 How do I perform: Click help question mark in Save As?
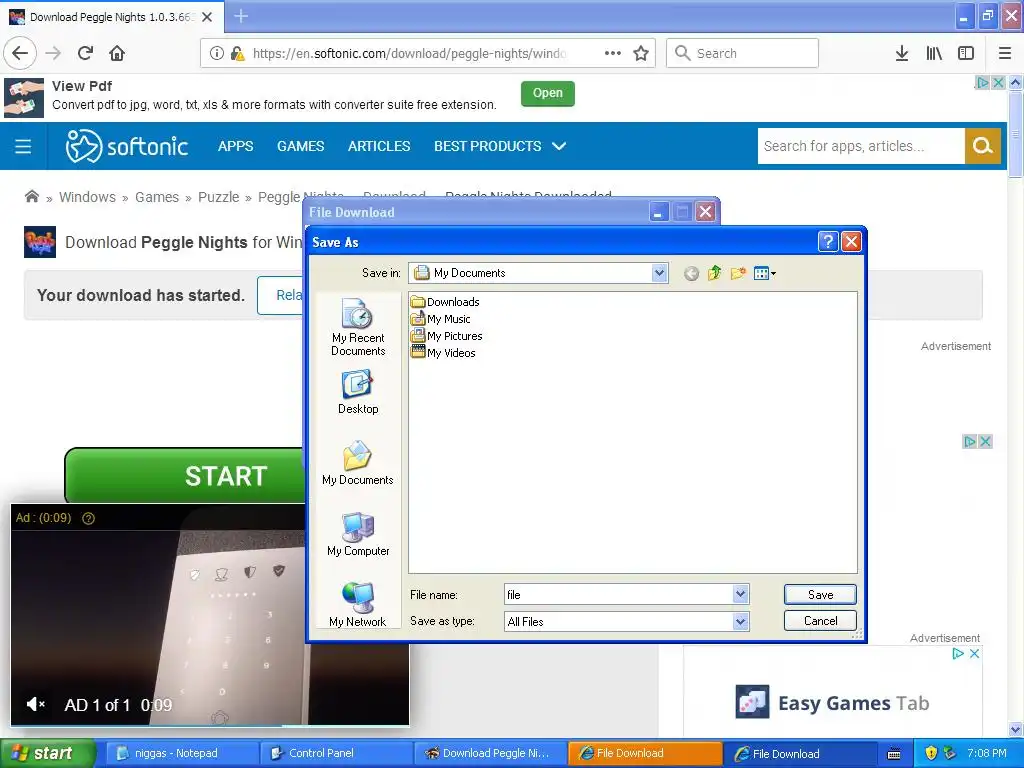point(827,242)
